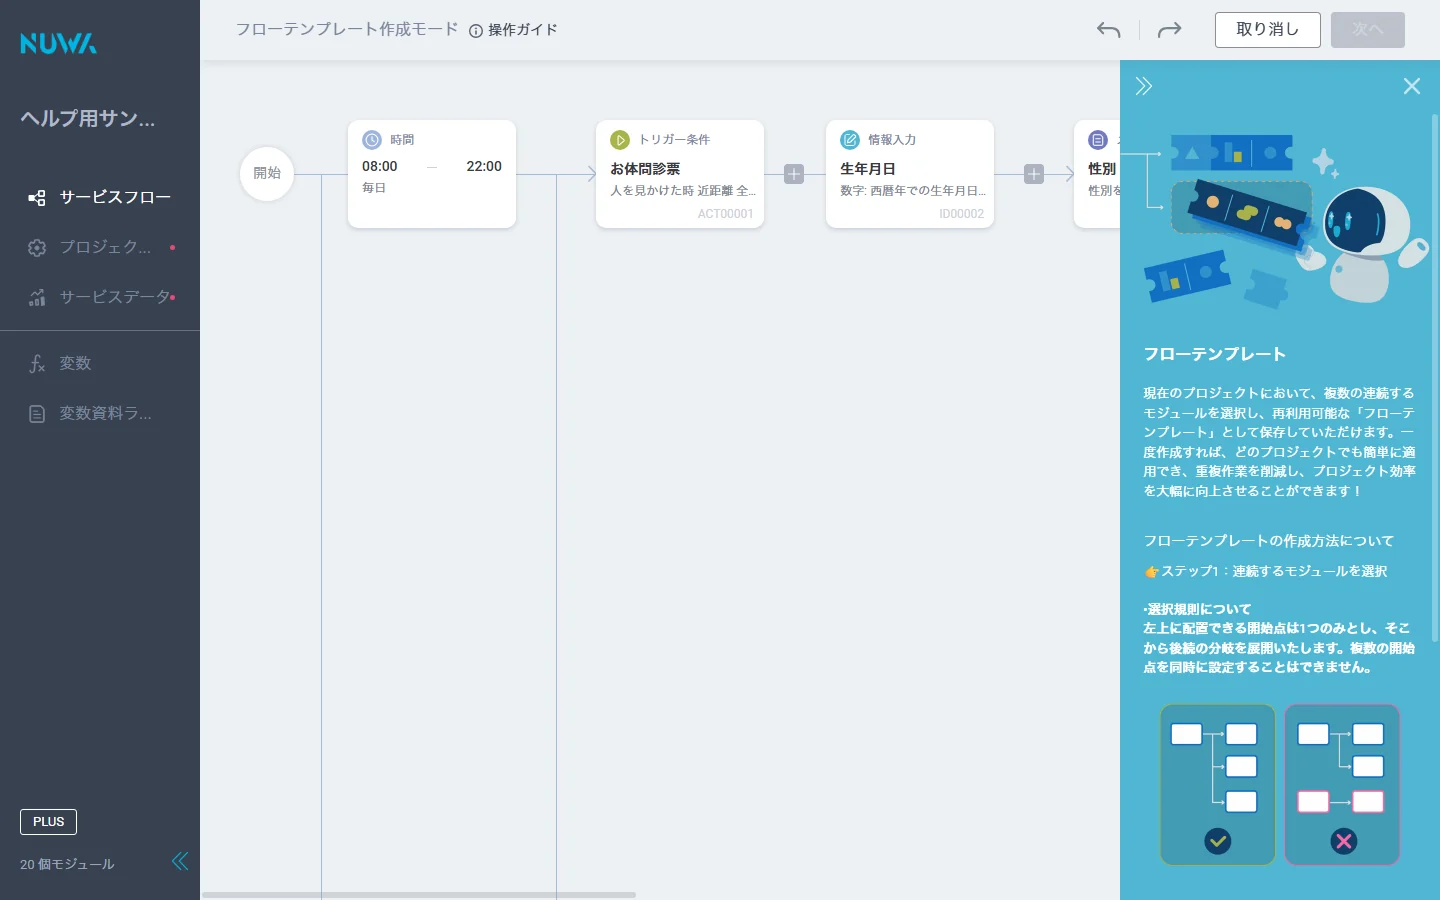Viewport: 1440px width, 900px height.
Task: Click the undo arrow icon
Action: pos(1108,30)
